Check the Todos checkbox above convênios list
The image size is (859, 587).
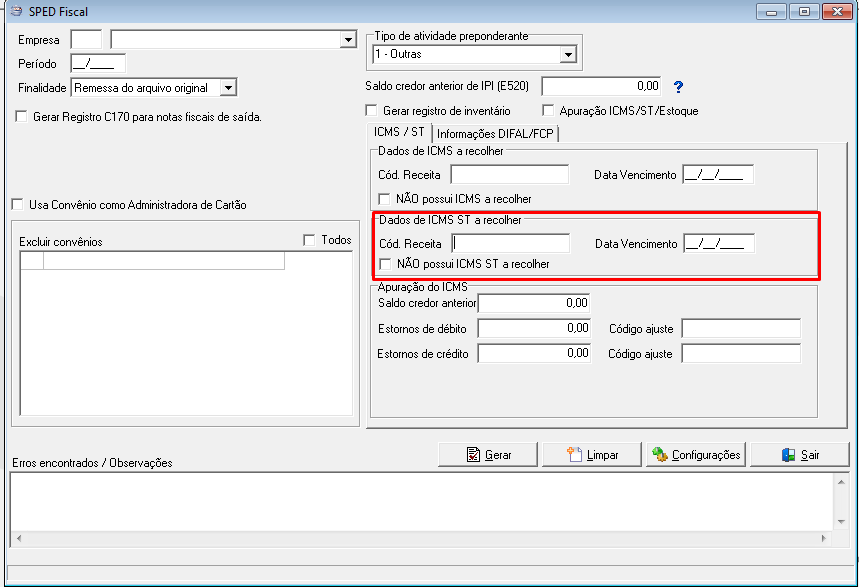[x=310, y=240]
